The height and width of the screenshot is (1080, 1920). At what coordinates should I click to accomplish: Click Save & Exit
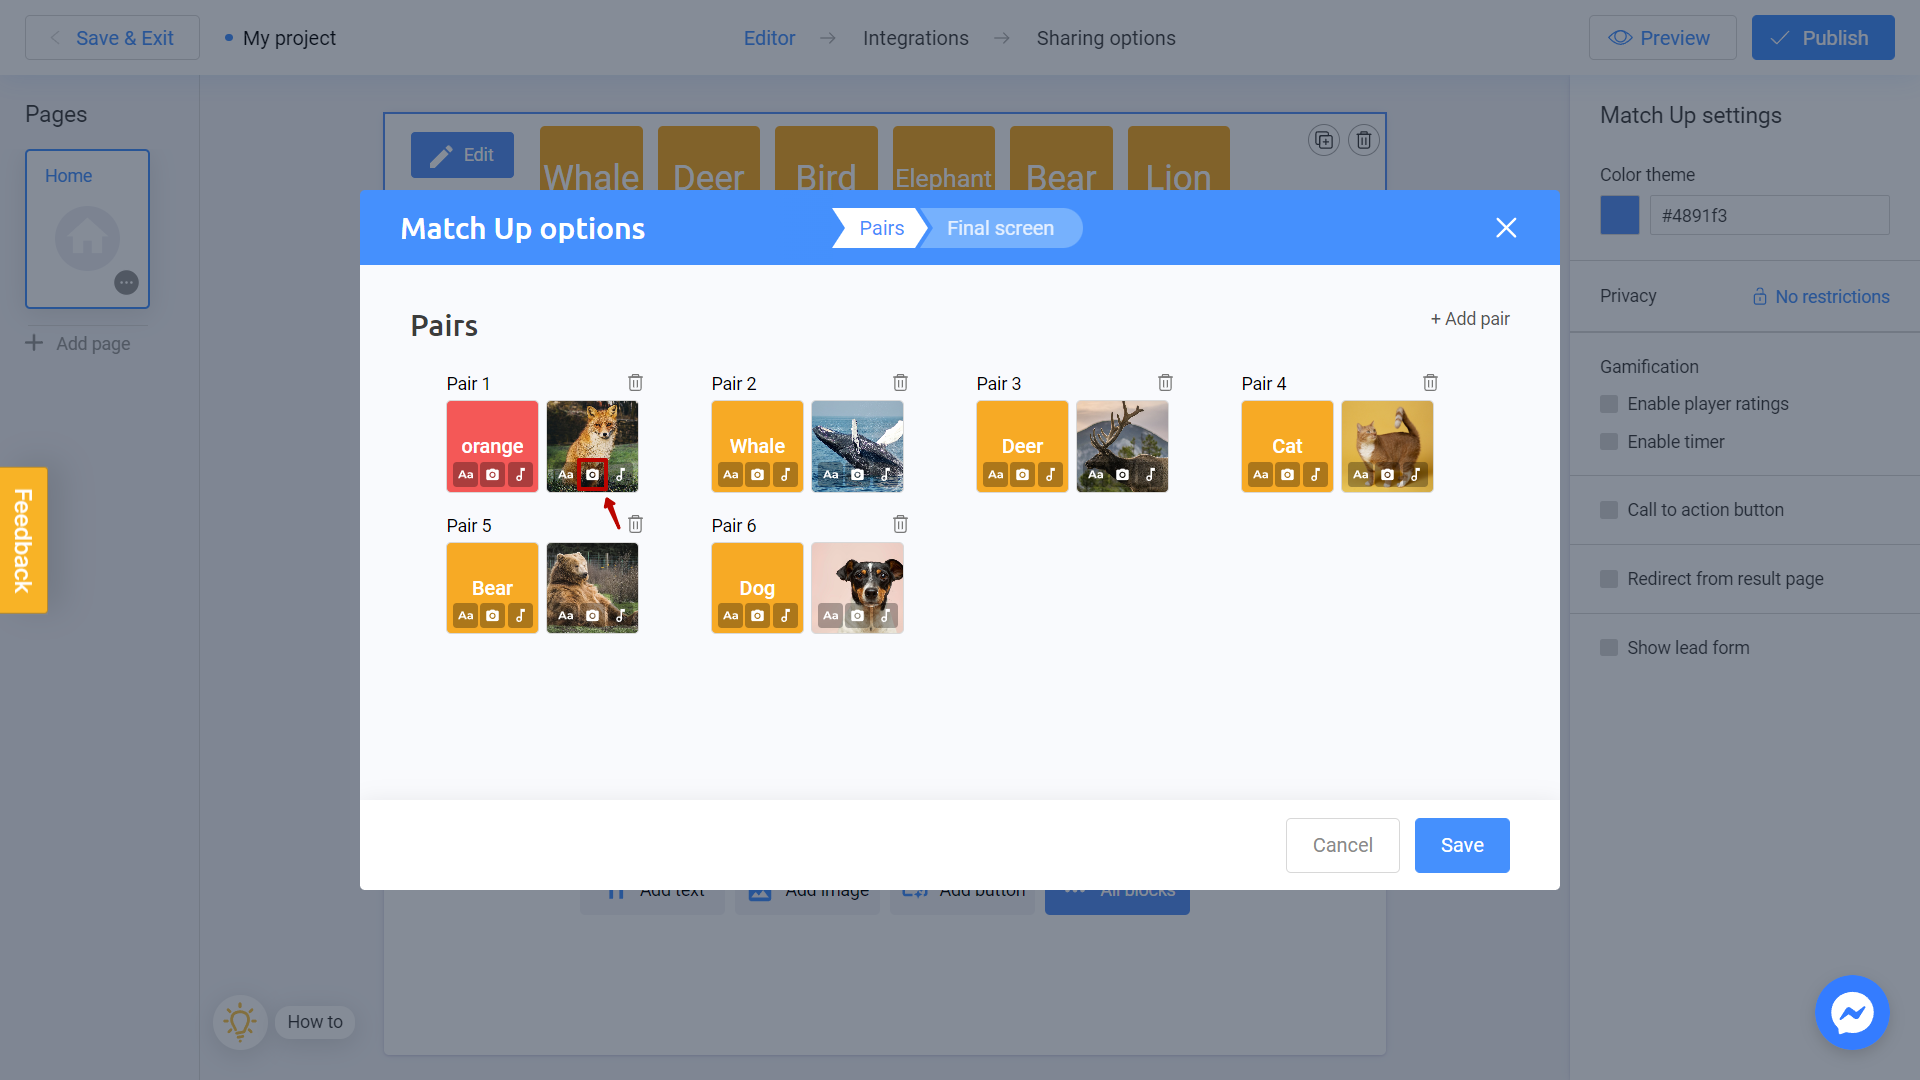tap(112, 38)
